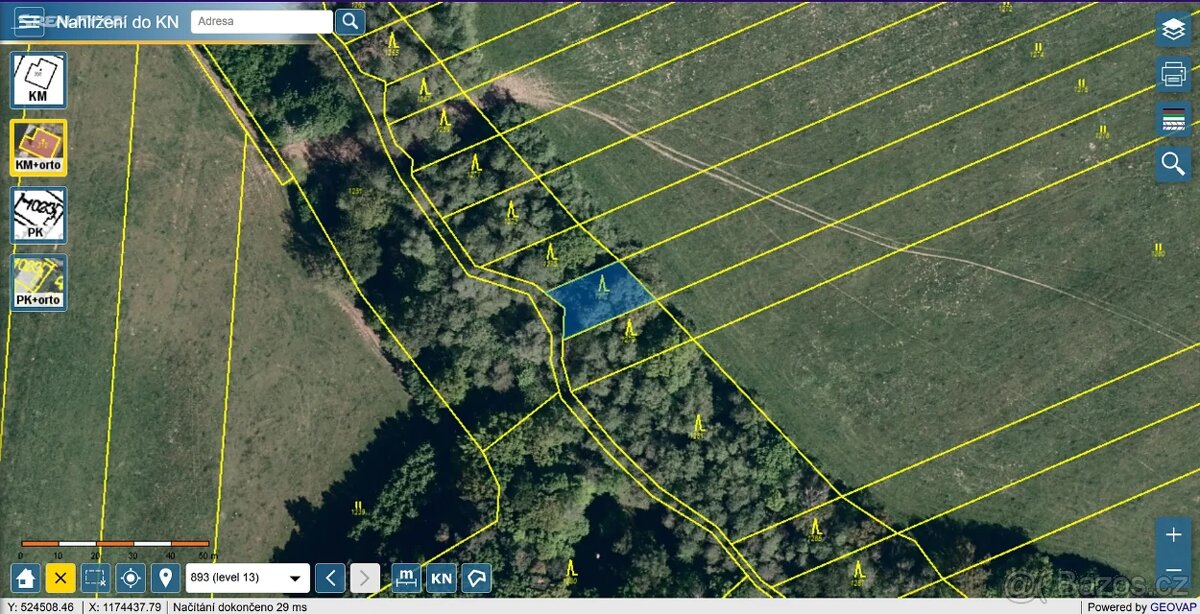Click the Nahlížení do KN title
Viewport: 1200px width, 614px height.
tap(117, 21)
